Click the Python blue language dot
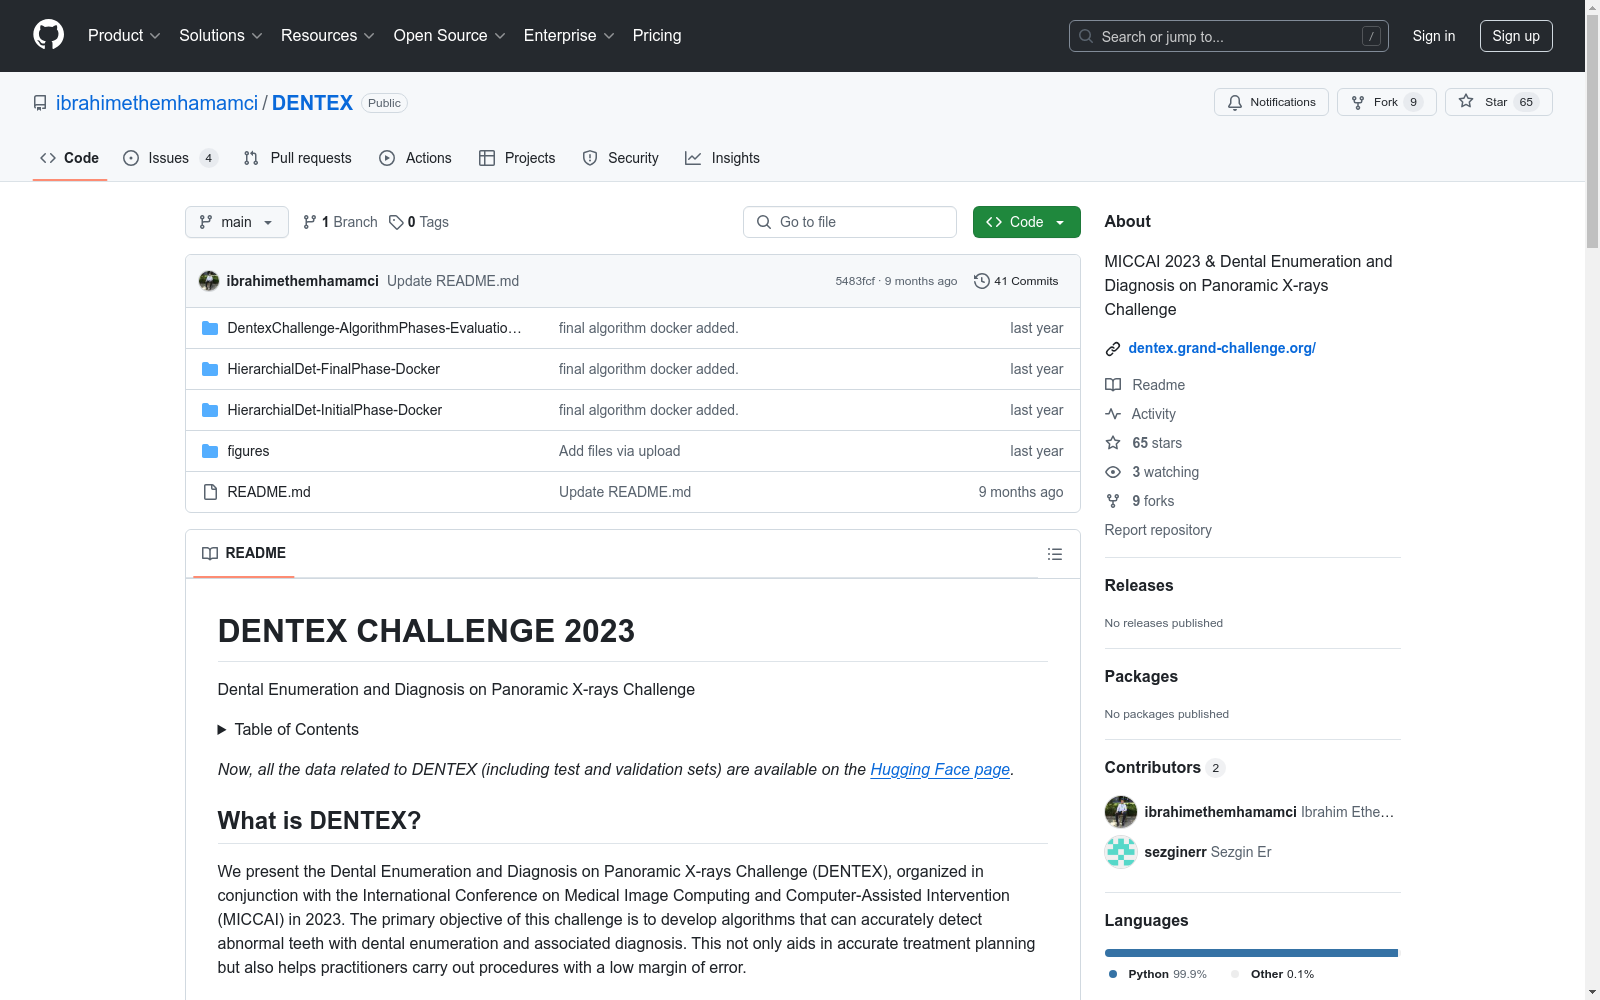Image resolution: width=1600 pixels, height=1000 pixels. pyautogui.click(x=1113, y=974)
